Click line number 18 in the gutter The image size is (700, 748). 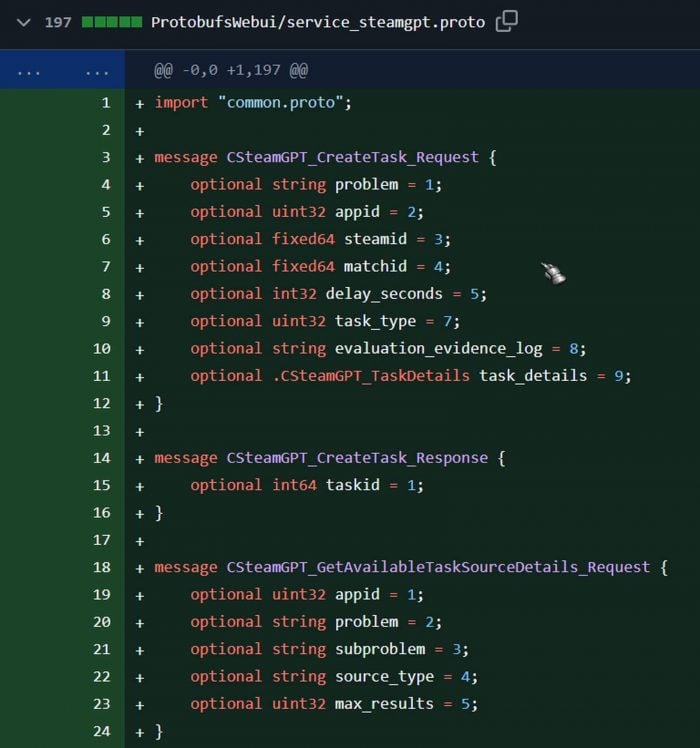pos(102,567)
